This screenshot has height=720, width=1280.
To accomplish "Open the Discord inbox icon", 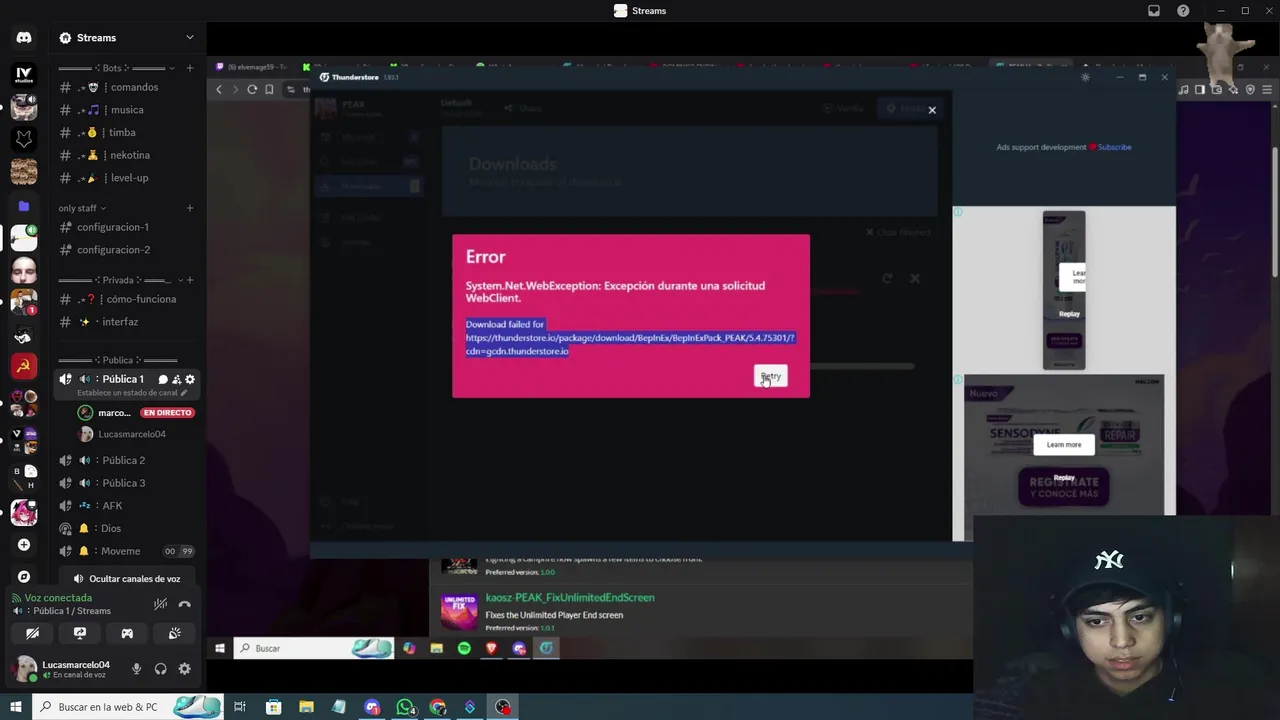I will pos(1154,11).
